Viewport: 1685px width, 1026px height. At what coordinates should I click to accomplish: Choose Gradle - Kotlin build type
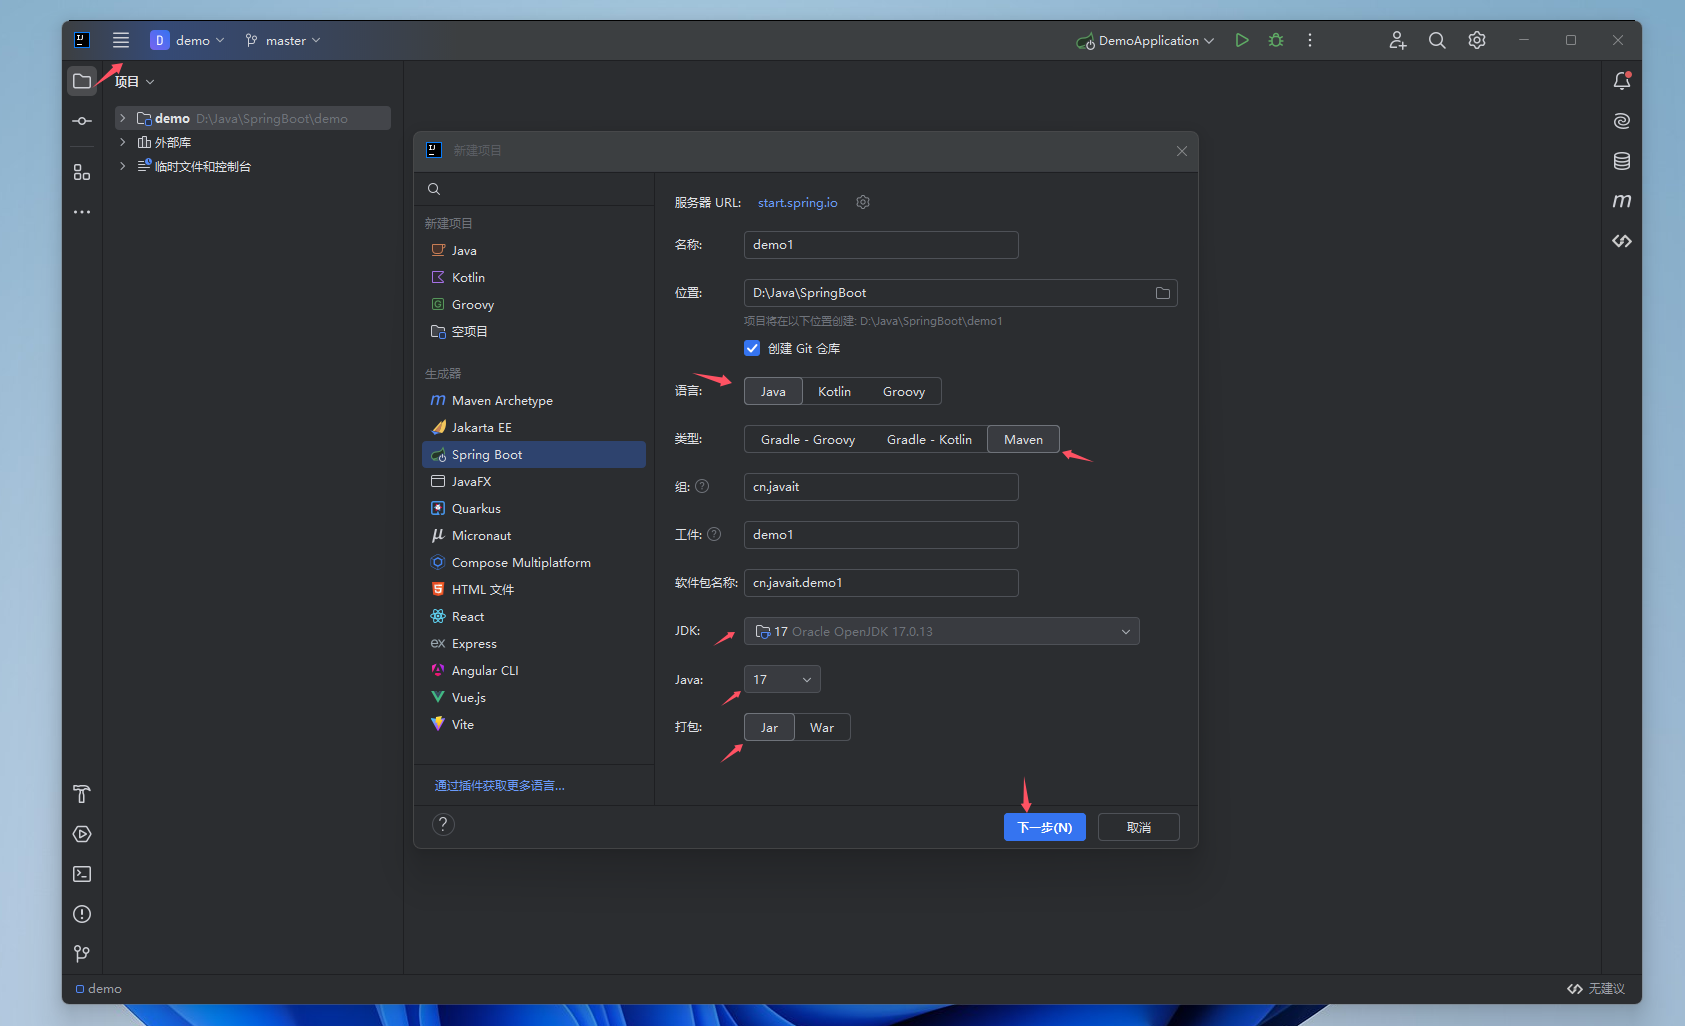tap(929, 439)
